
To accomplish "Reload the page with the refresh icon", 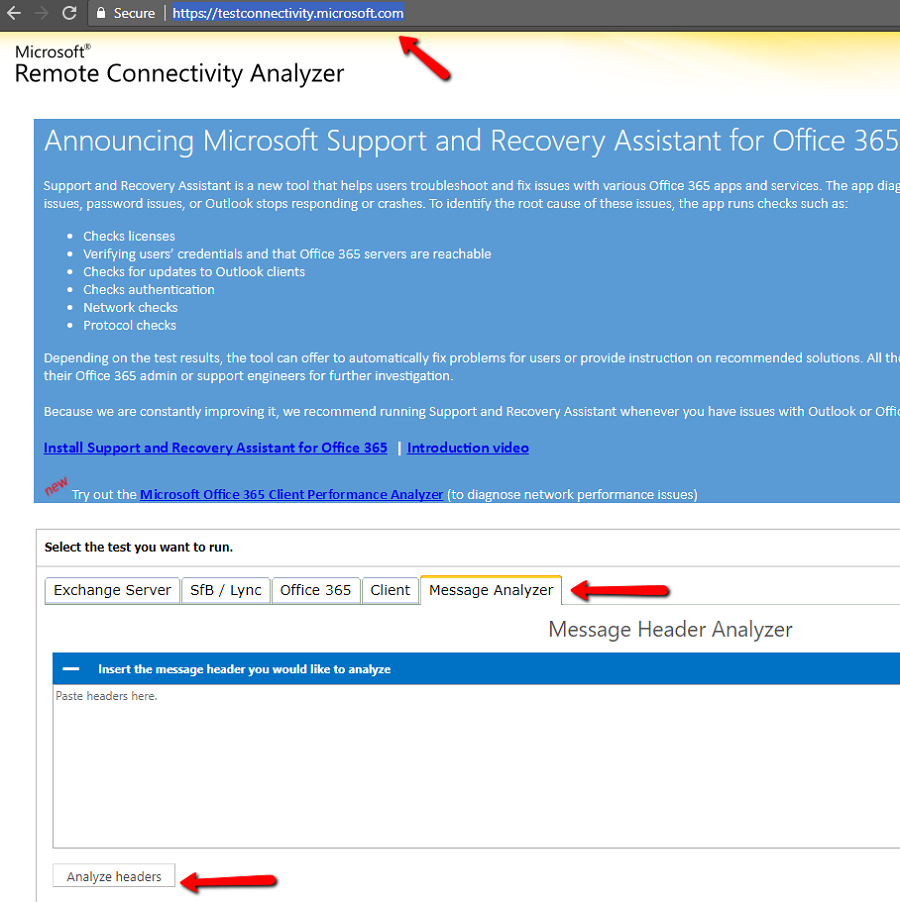I will 70,13.
